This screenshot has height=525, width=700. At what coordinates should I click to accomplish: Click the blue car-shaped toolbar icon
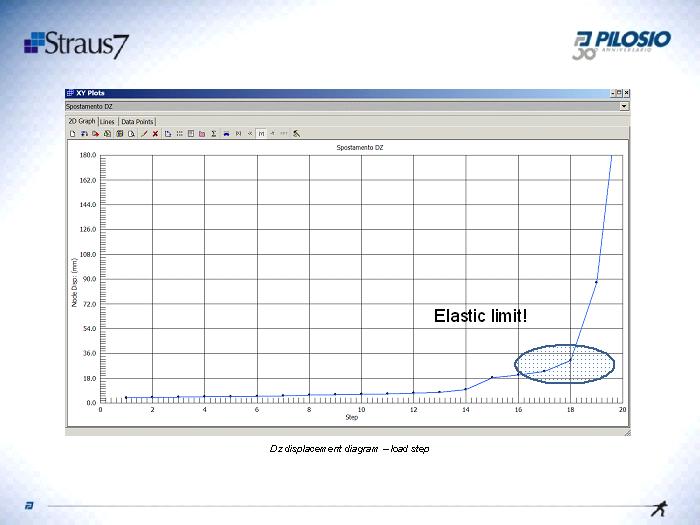point(226,133)
